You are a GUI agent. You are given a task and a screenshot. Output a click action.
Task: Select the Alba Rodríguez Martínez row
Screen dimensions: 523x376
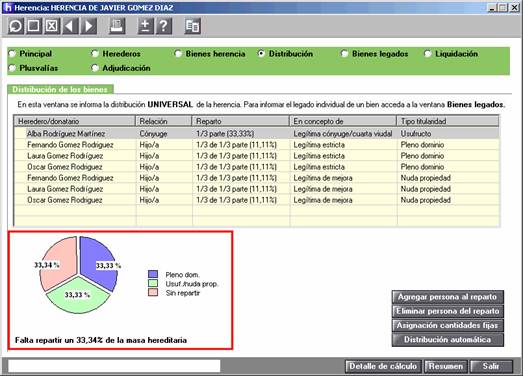257,134
